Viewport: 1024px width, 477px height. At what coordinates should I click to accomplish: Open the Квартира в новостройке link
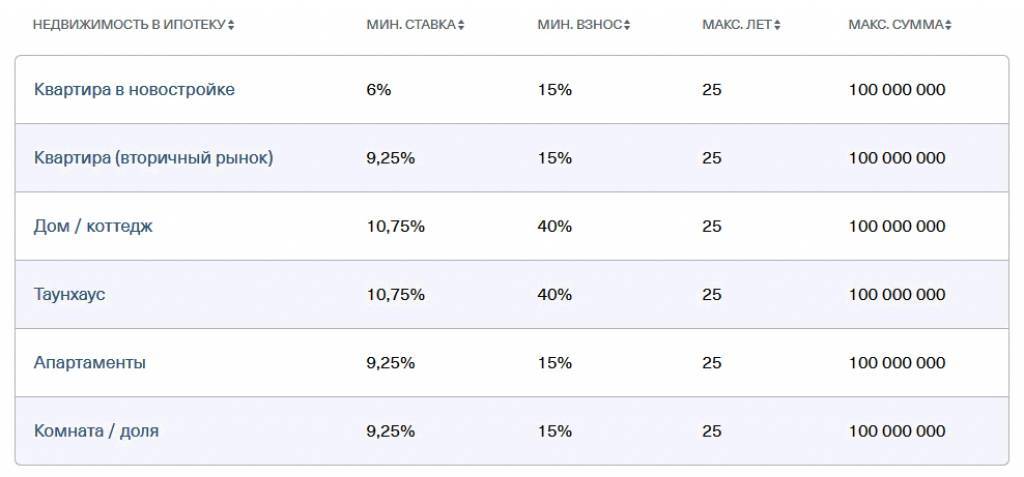tap(134, 90)
